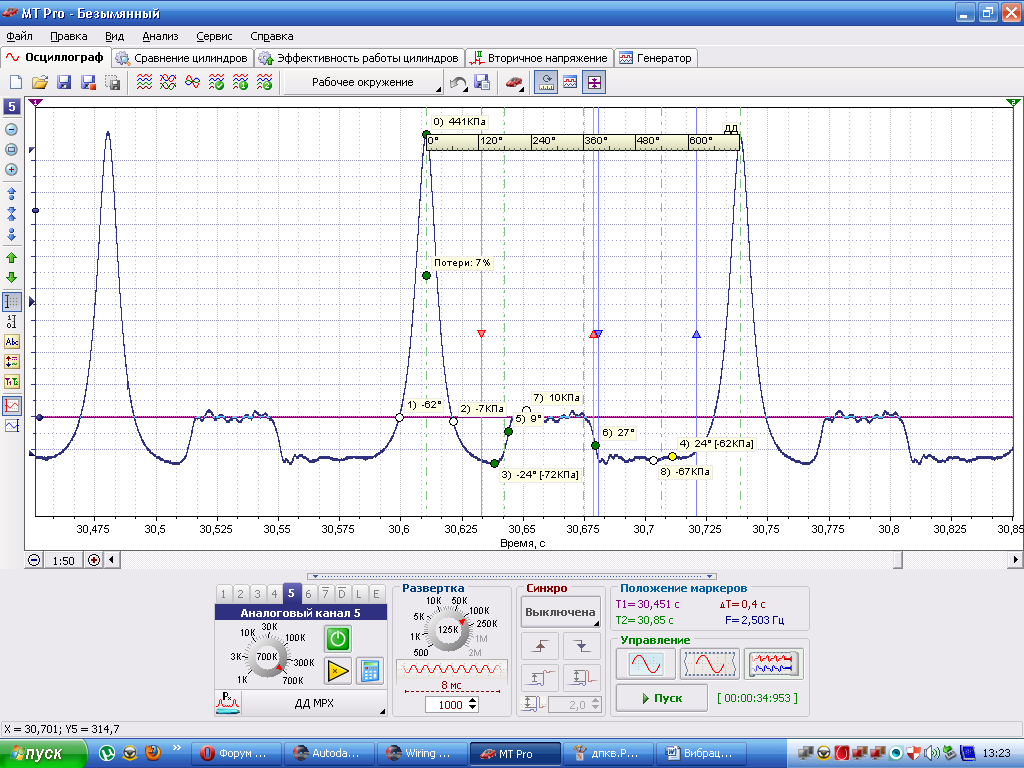Toggle the dashed-frame sine wave mode button
This screenshot has width=1024, height=768.
coord(709,664)
